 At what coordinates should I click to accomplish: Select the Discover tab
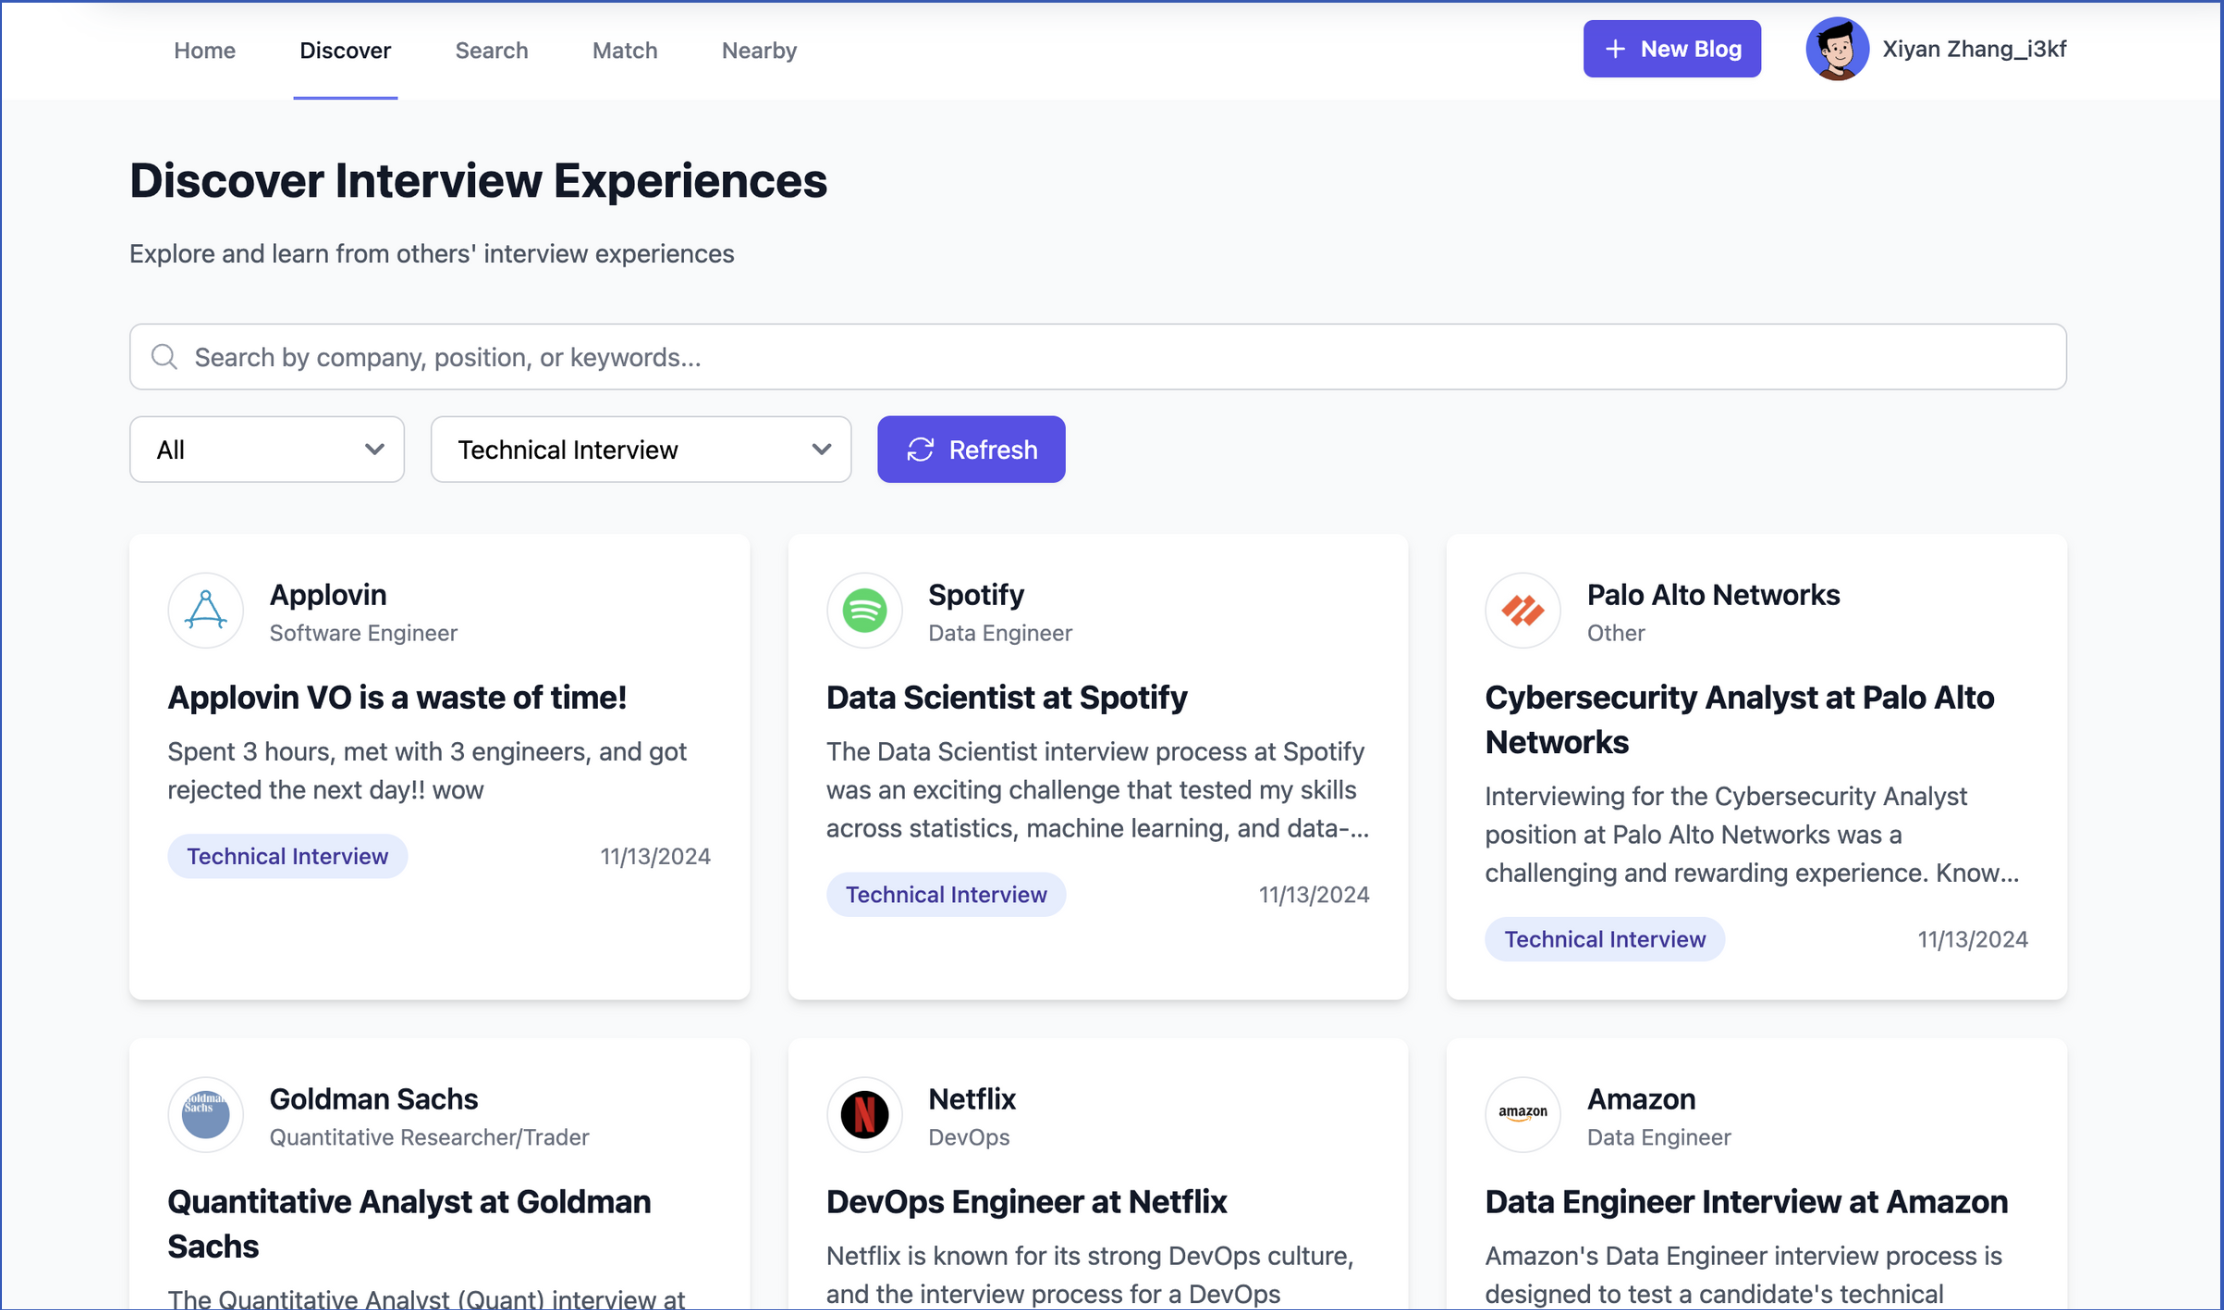tap(345, 50)
